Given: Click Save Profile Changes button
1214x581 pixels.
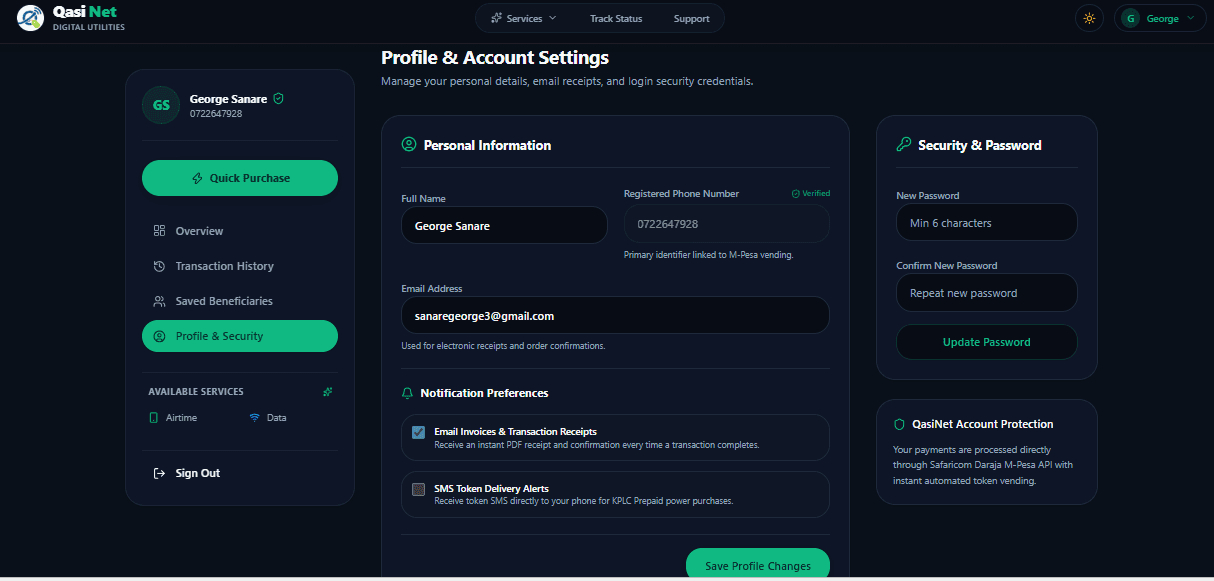Looking at the screenshot, I should click(758, 565).
